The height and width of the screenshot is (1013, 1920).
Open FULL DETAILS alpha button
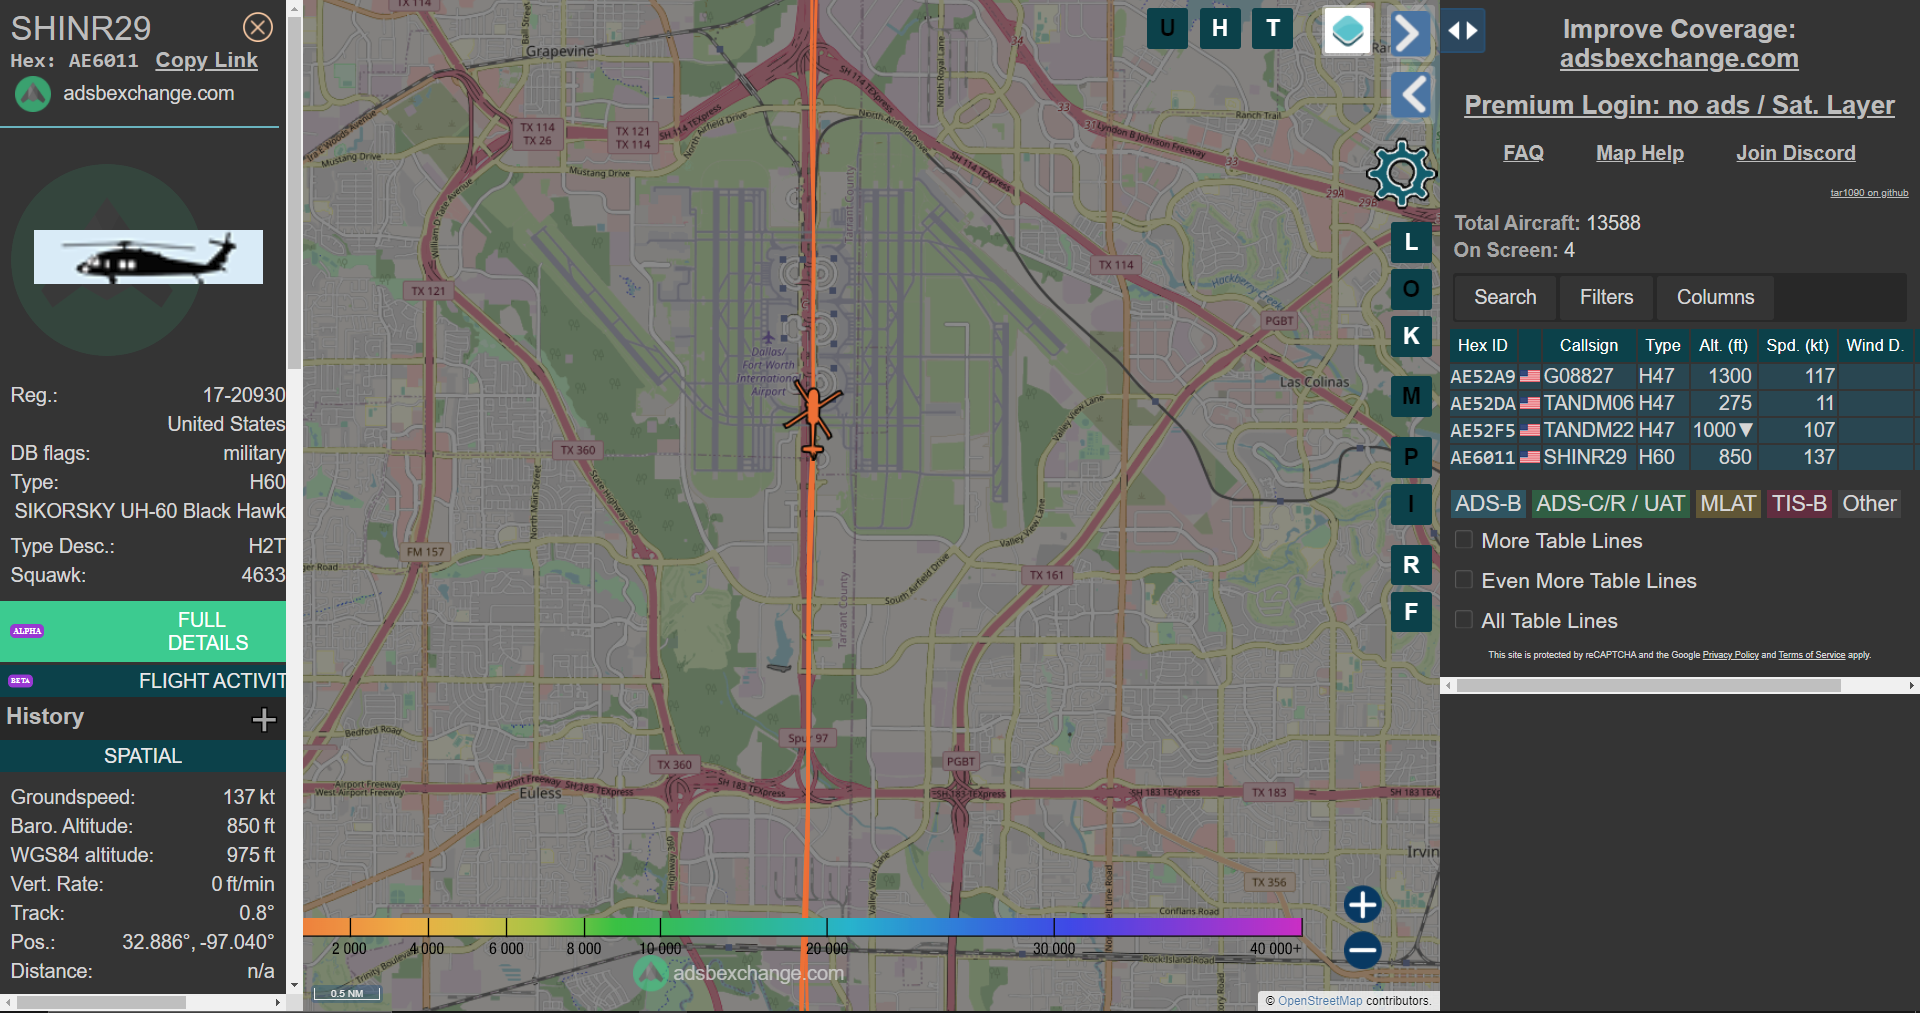click(143, 631)
